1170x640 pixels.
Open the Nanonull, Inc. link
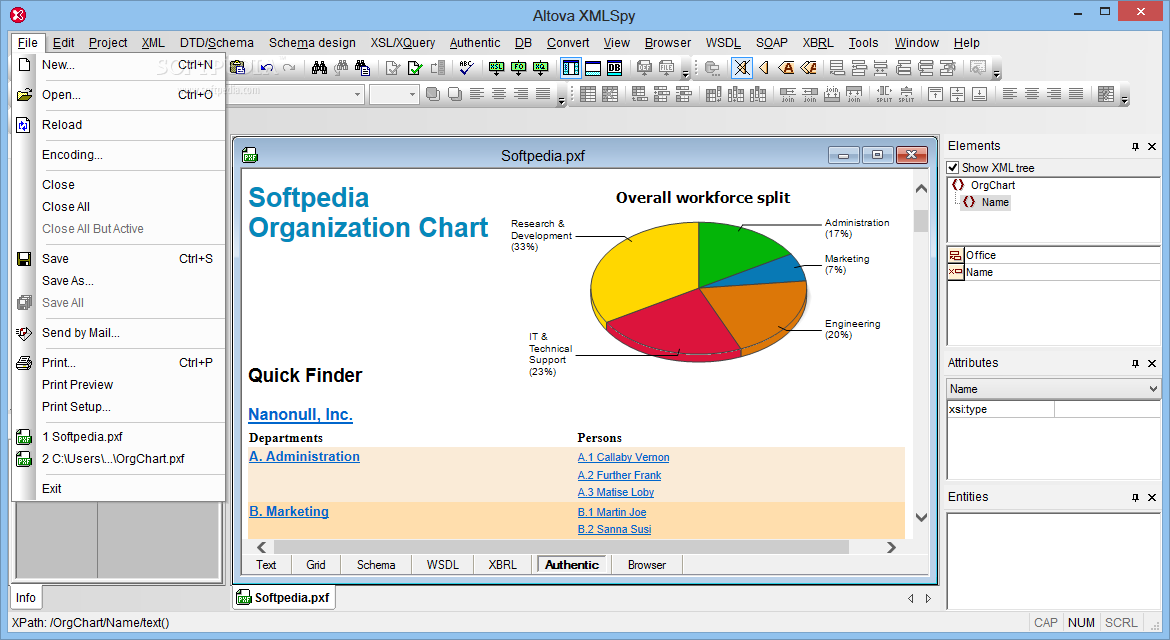pyautogui.click(x=301, y=415)
